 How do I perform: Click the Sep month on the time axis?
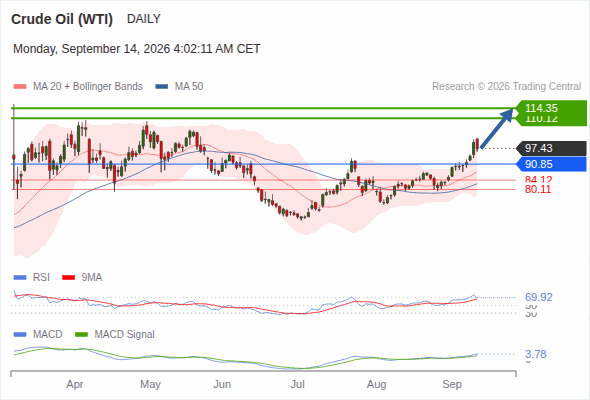452,384
